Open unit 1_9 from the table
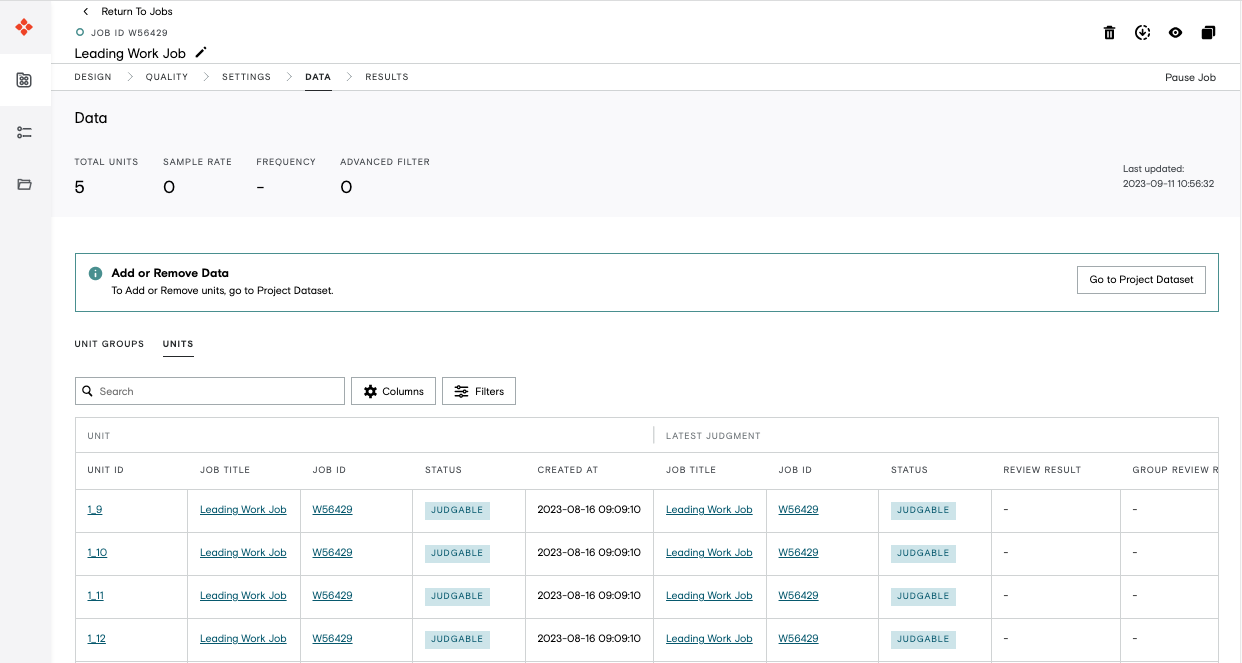Image resolution: width=1242 pixels, height=663 pixels. click(94, 510)
